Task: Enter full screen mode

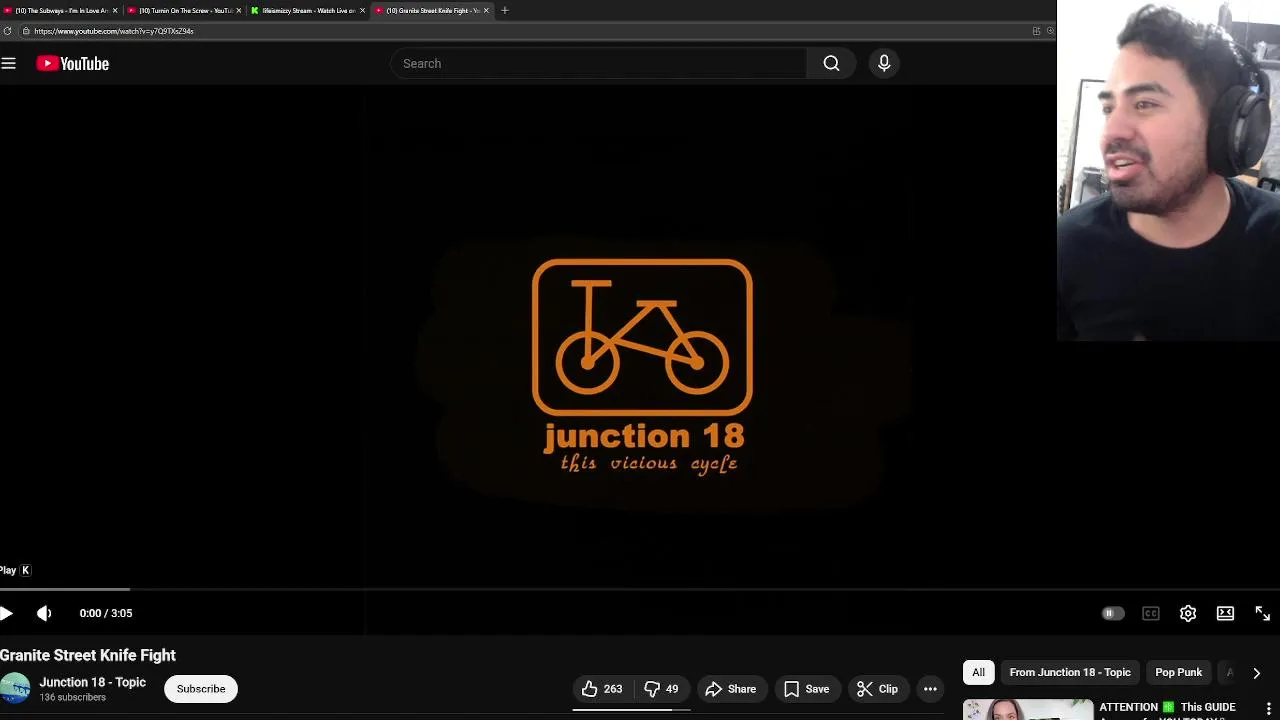Action: [1262, 613]
